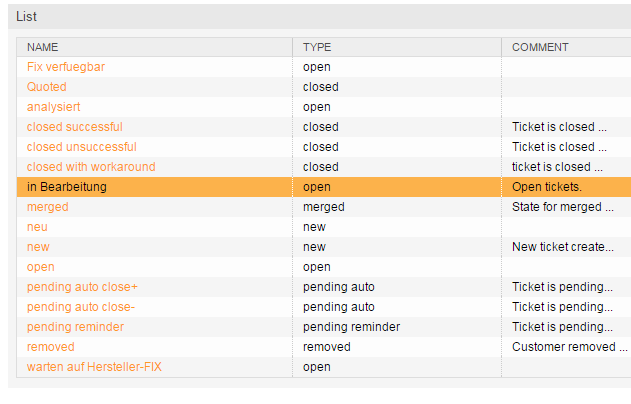This screenshot has height=404, width=631.
Task: Open 'warten auf Hersteller-FIX' state
Action: pyautogui.click(x=94, y=367)
